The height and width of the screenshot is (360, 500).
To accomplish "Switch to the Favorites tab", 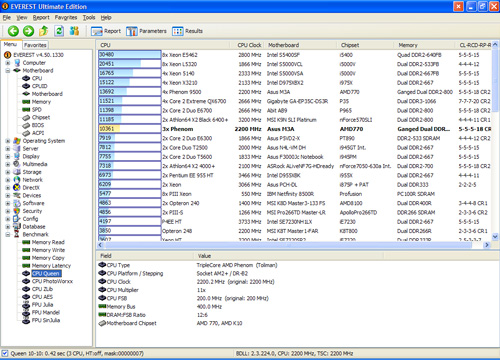I will coord(35,45).
